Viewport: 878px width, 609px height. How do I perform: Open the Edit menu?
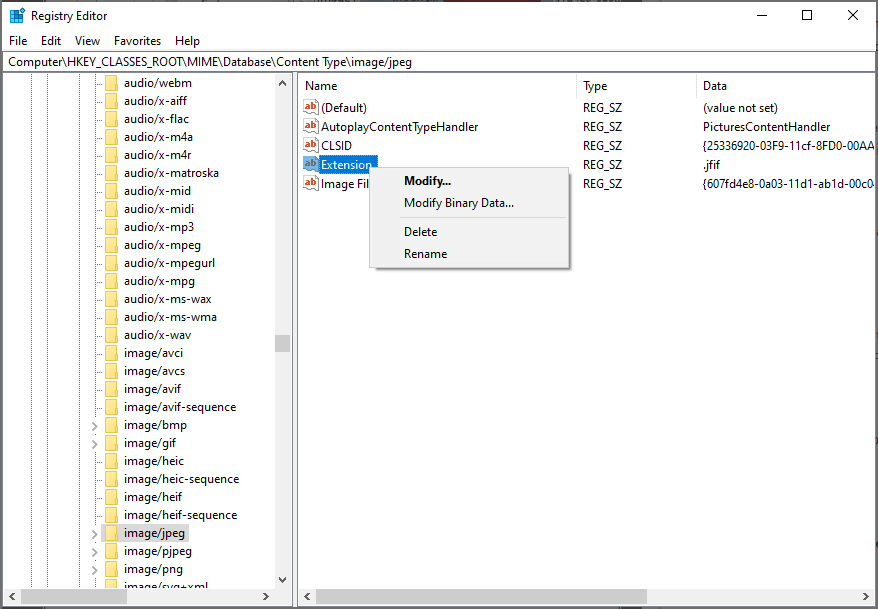coord(50,41)
